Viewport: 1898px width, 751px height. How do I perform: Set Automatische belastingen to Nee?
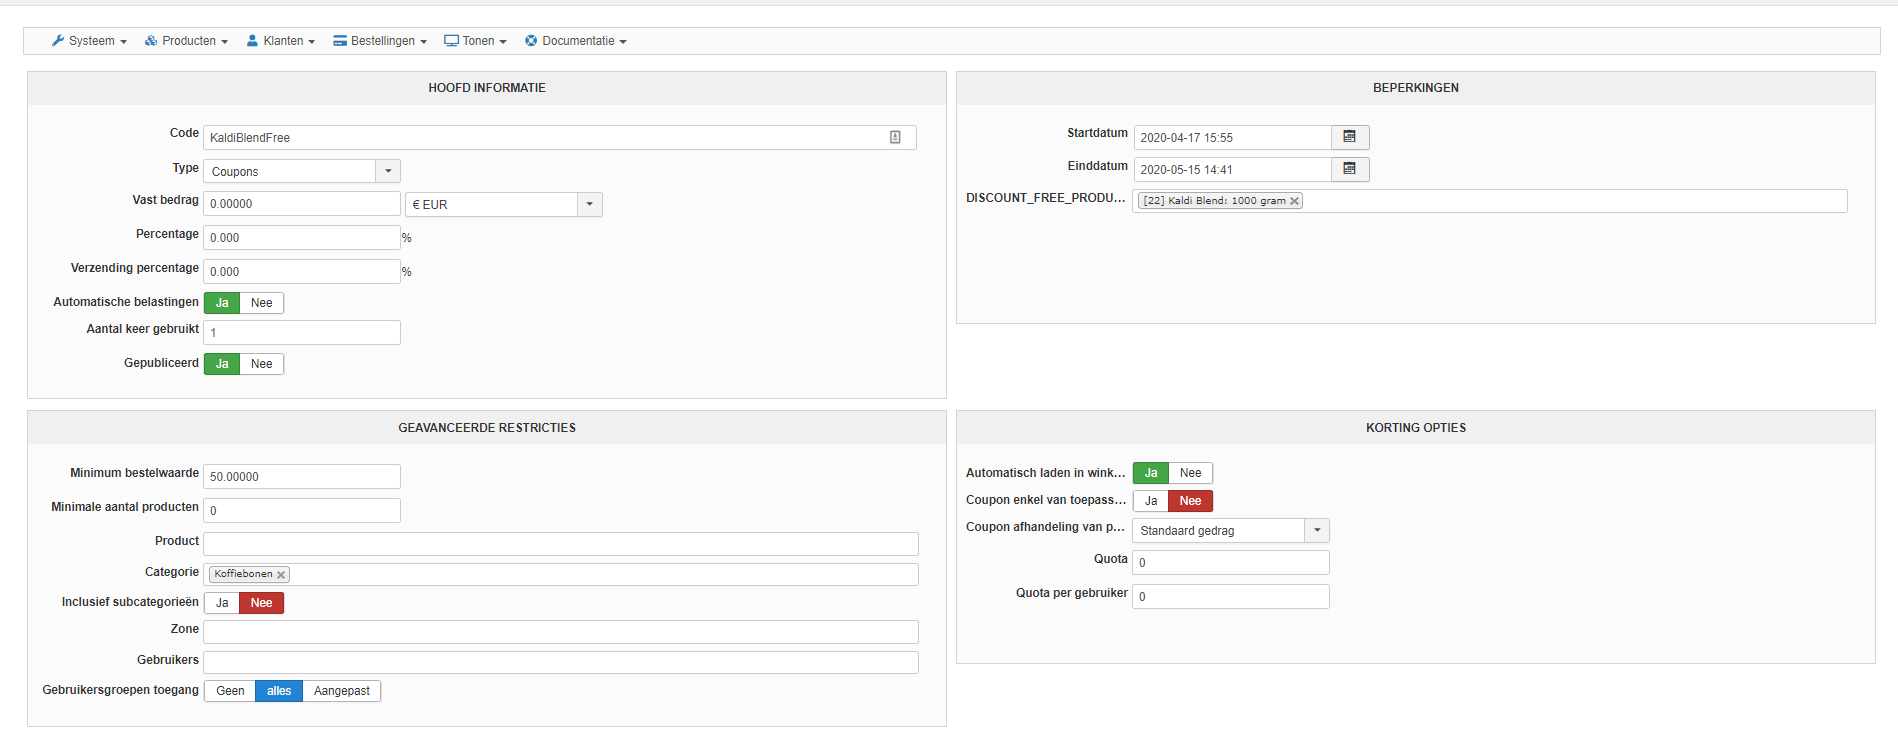262,303
